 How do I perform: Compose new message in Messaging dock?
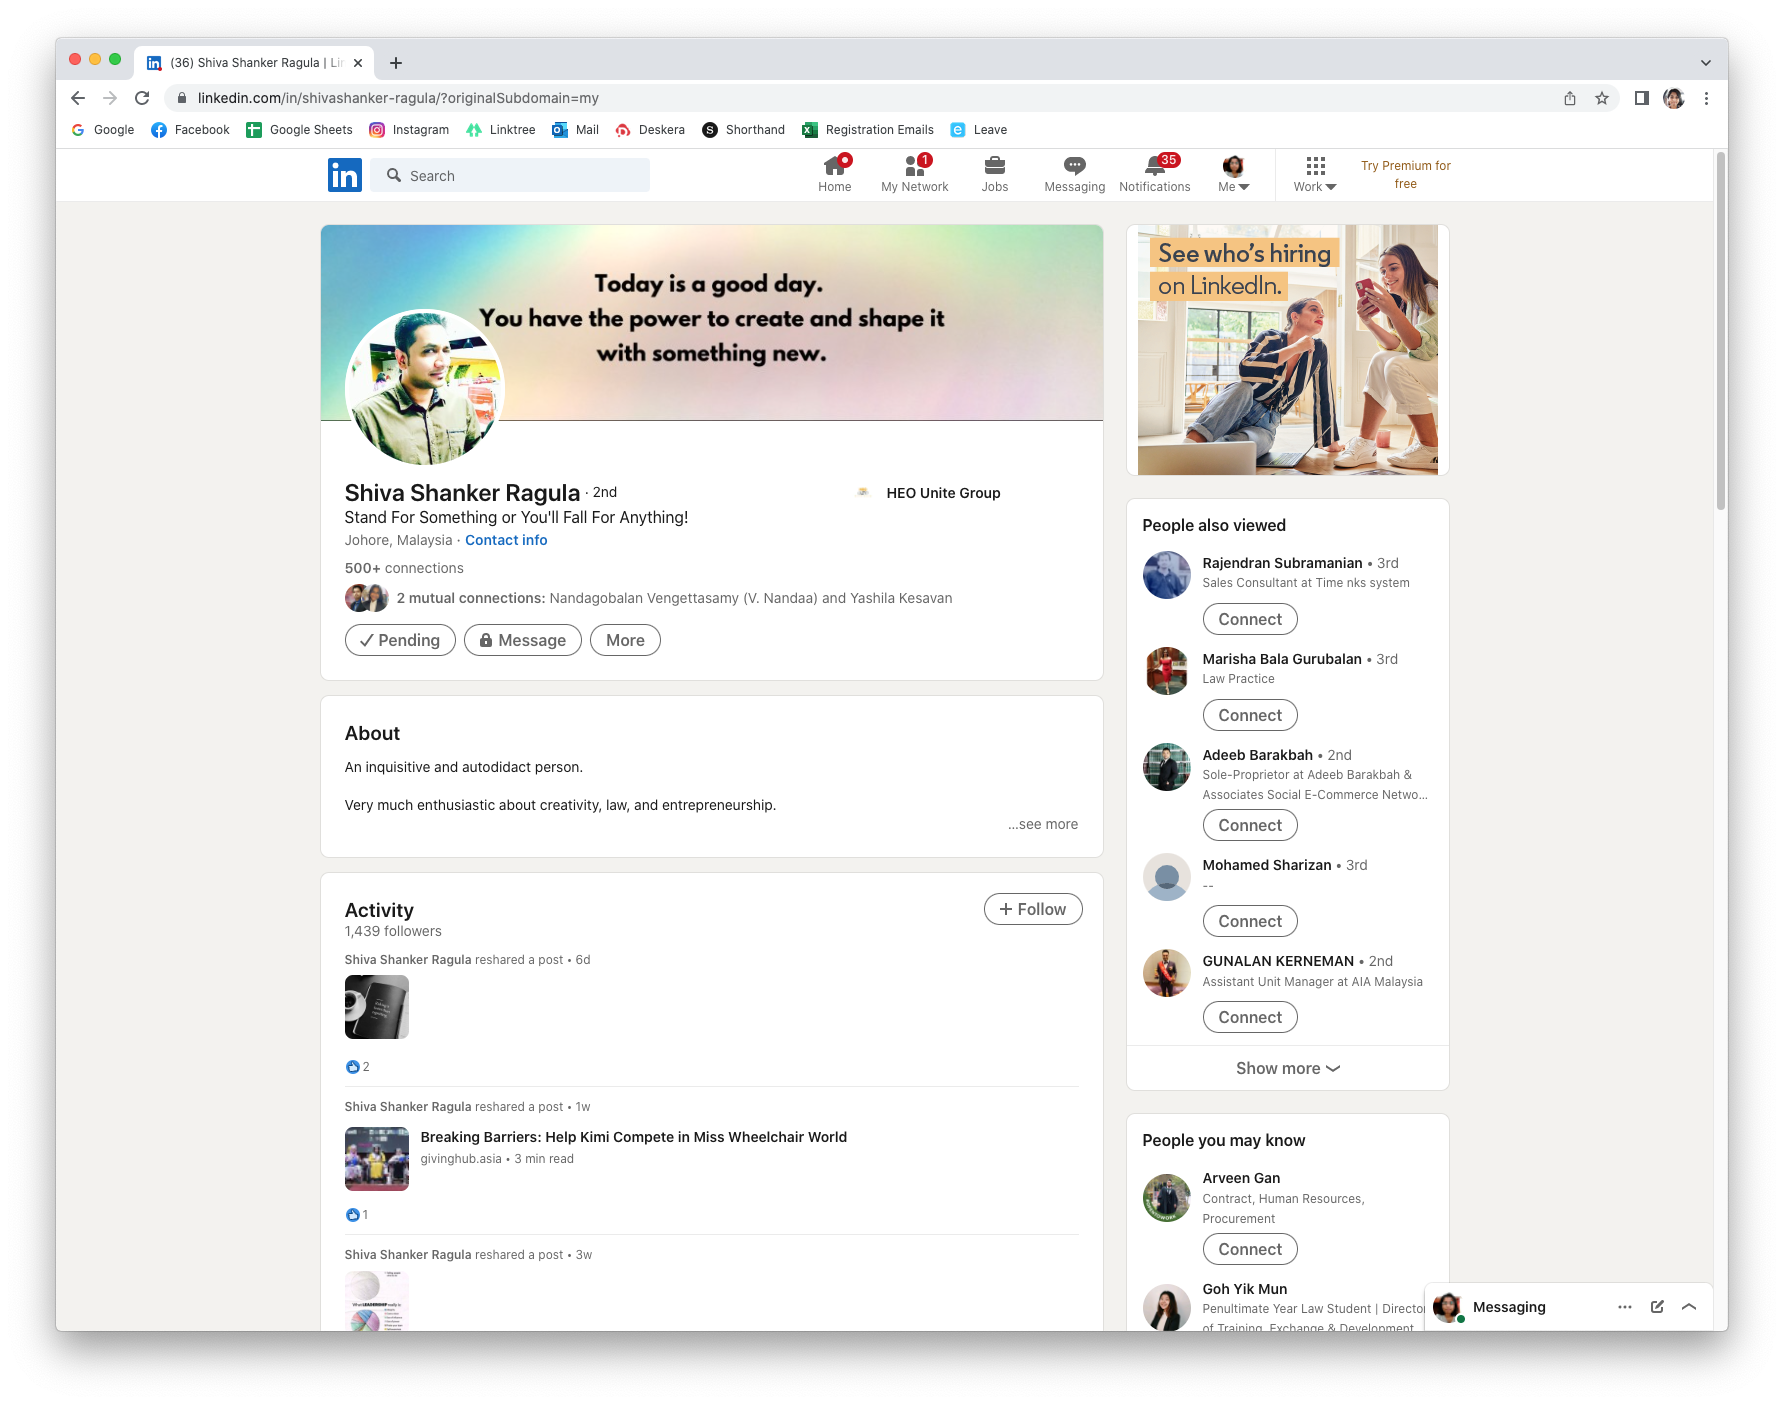coord(1657,1306)
